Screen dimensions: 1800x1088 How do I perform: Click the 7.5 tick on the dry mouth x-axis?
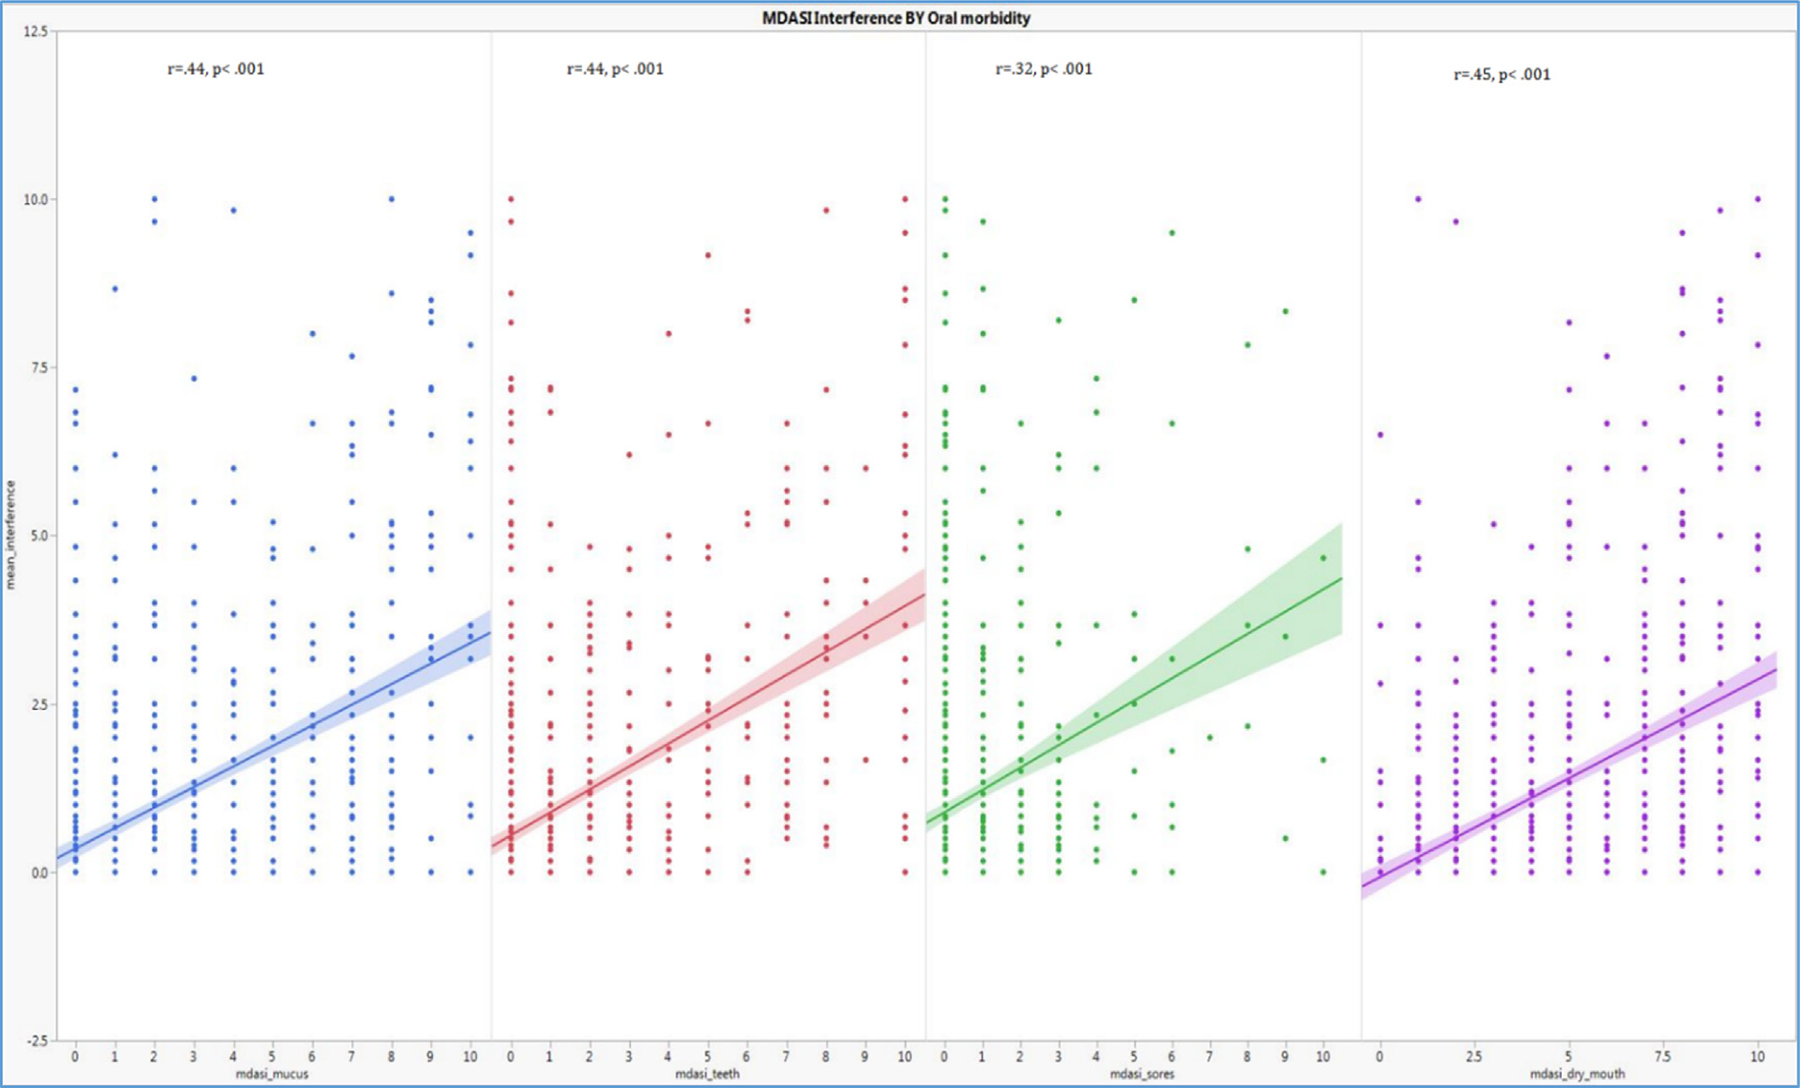pyautogui.click(x=1662, y=1057)
